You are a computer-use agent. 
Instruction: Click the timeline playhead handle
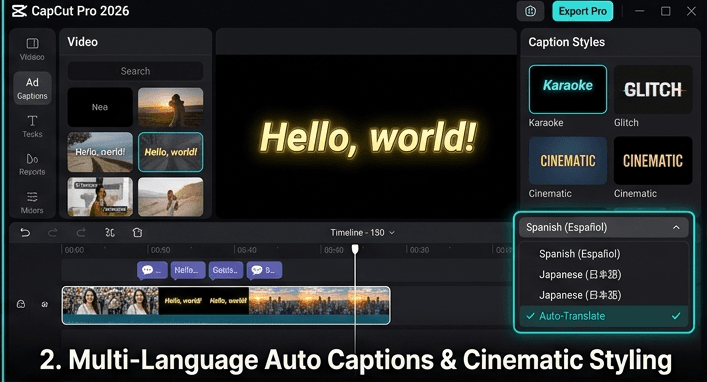pyautogui.click(x=355, y=249)
